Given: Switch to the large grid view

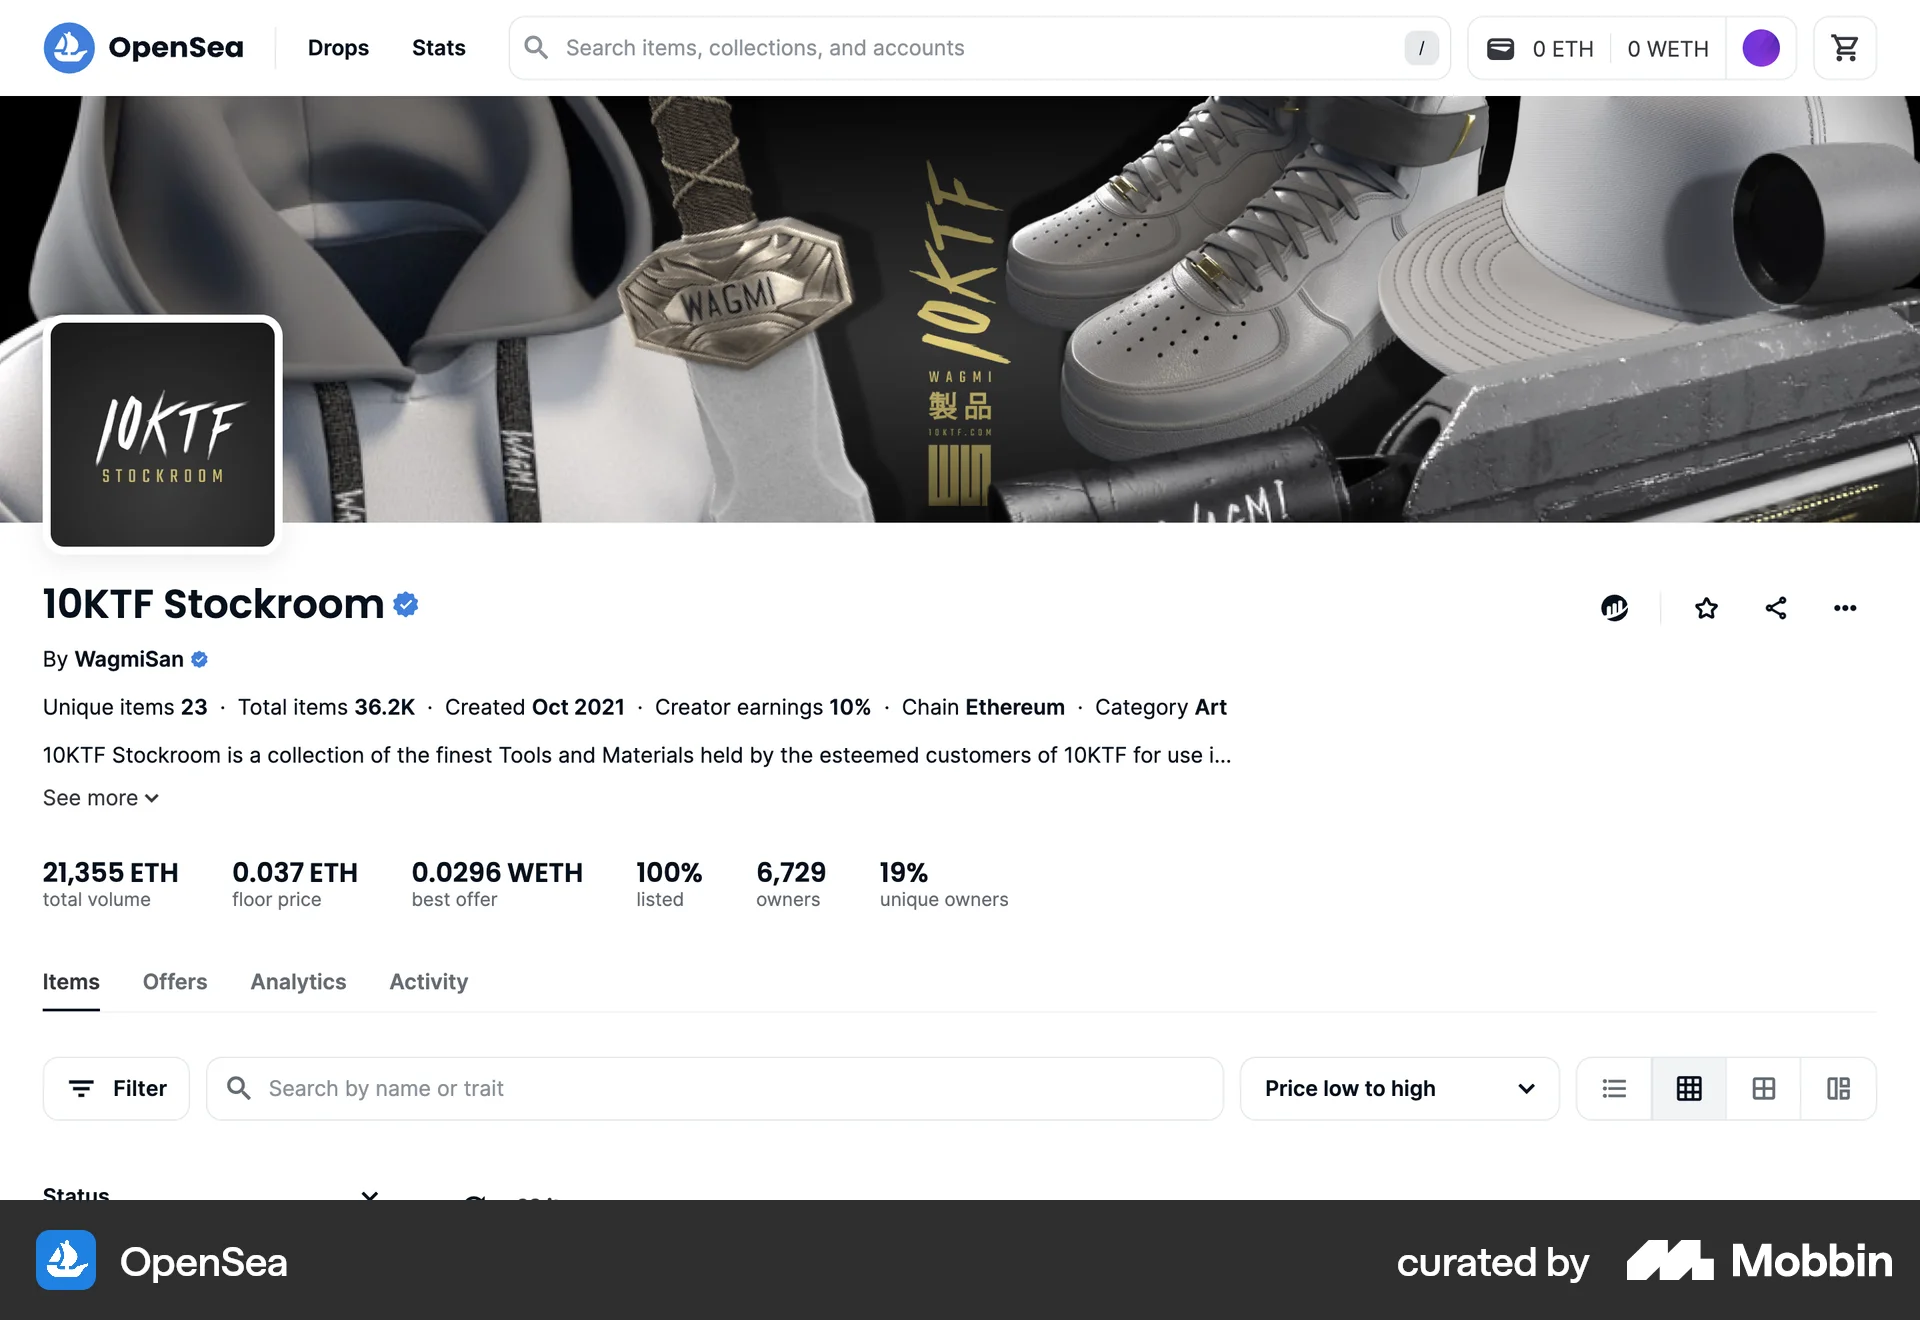Looking at the screenshot, I should (x=1764, y=1088).
